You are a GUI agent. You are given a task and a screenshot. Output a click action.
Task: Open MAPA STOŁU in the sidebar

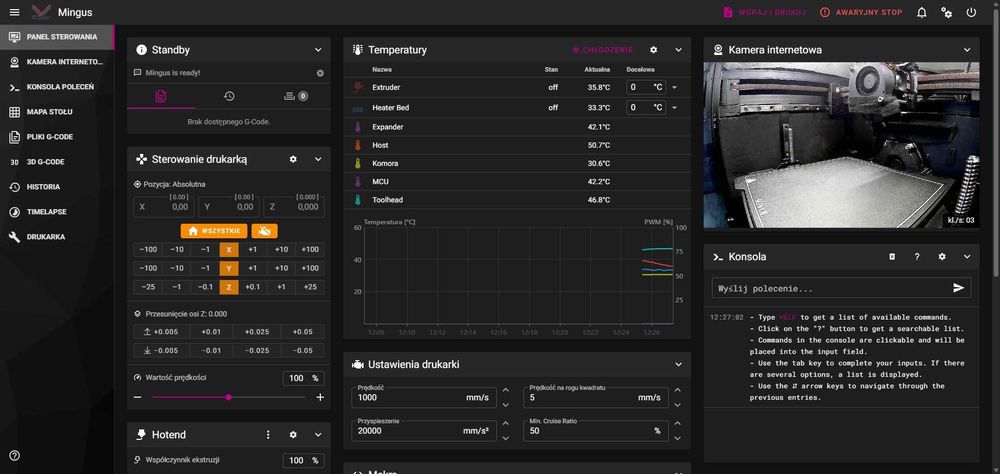pos(57,112)
